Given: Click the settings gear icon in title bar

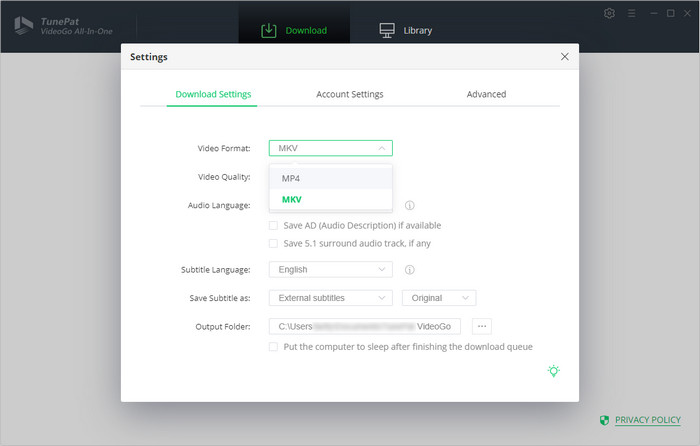Looking at the screenshot, I should (x=609, y=13).
